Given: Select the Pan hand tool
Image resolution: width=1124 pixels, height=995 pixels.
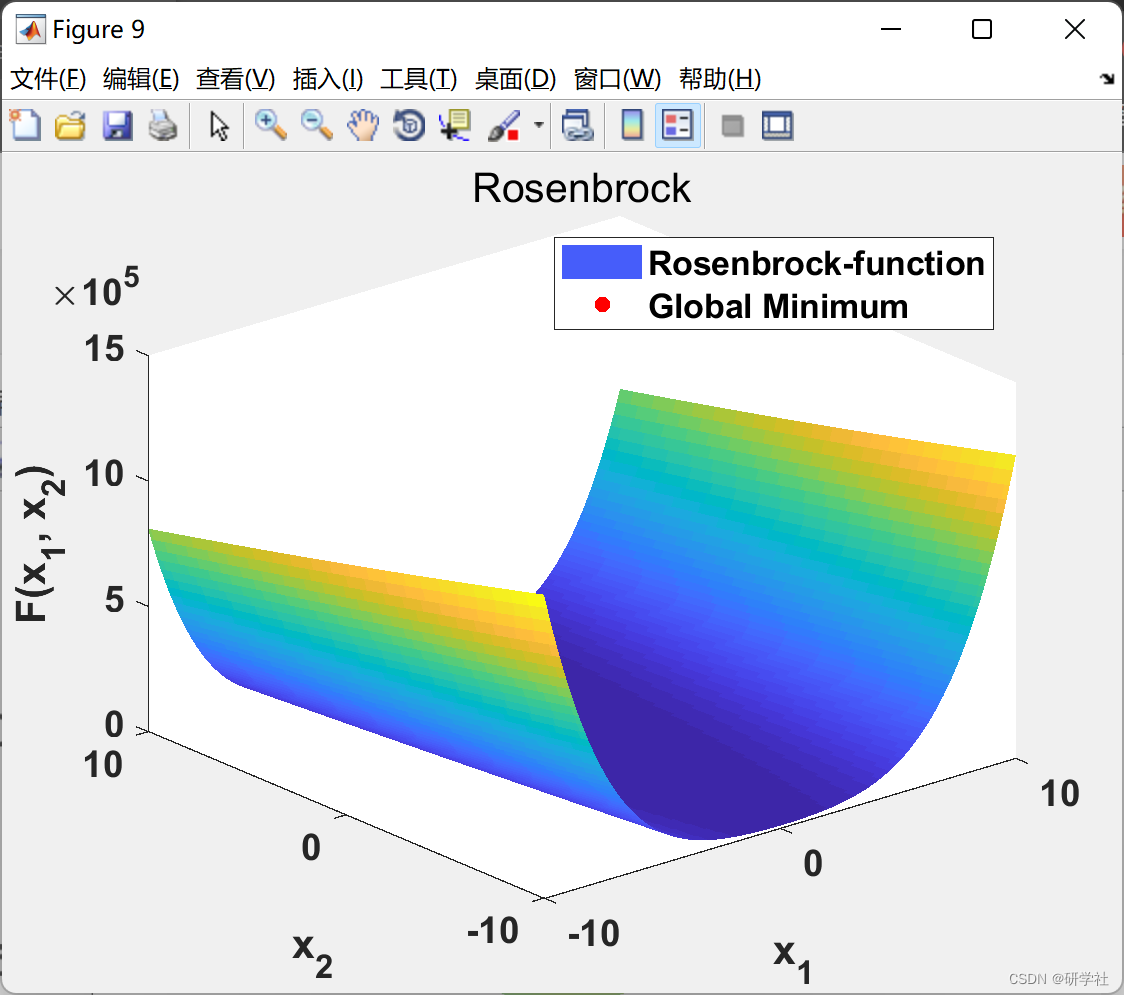Looking at the screenshot, I should click(x=363, y=125).
